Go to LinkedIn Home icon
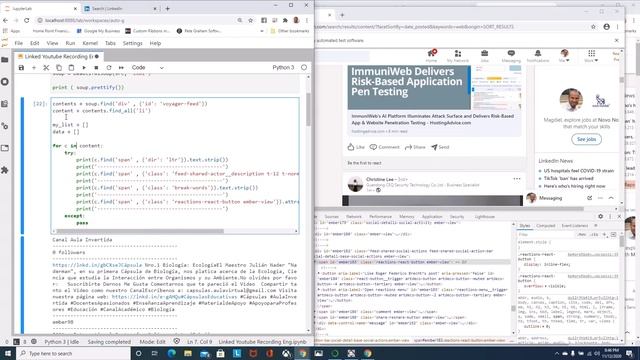 coord(431,56)
